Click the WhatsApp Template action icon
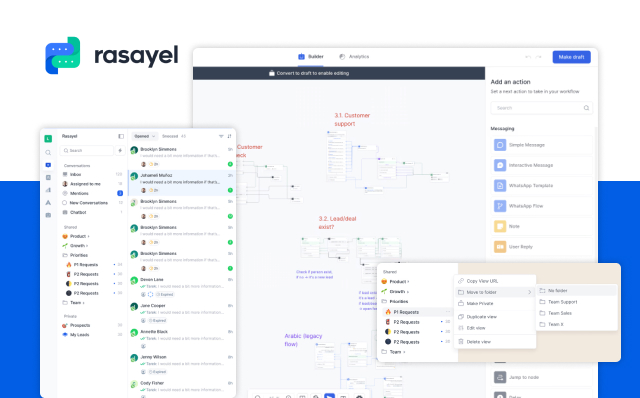Screen dimensions: 640x398 500,185
